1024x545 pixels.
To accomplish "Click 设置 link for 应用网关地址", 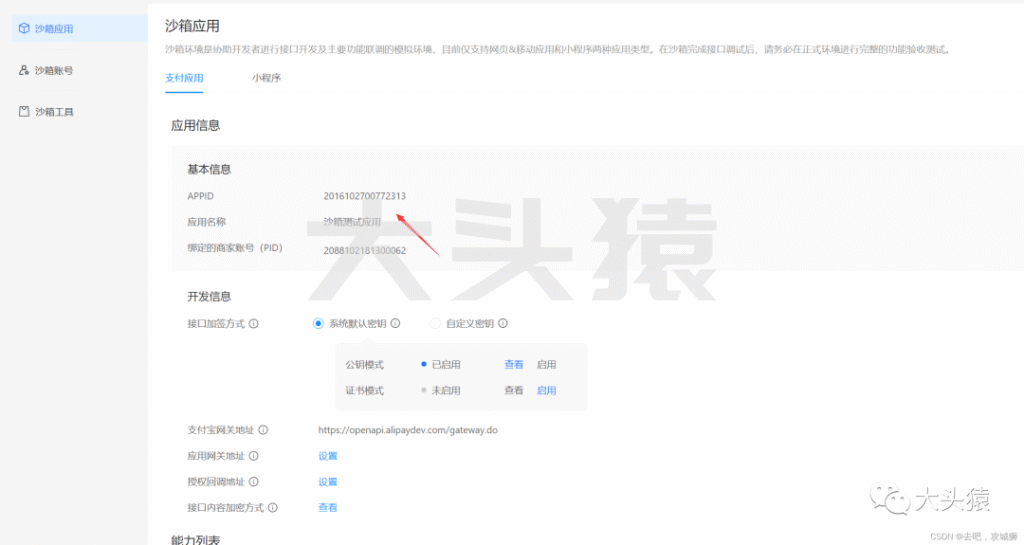I will tap(328, 456).
